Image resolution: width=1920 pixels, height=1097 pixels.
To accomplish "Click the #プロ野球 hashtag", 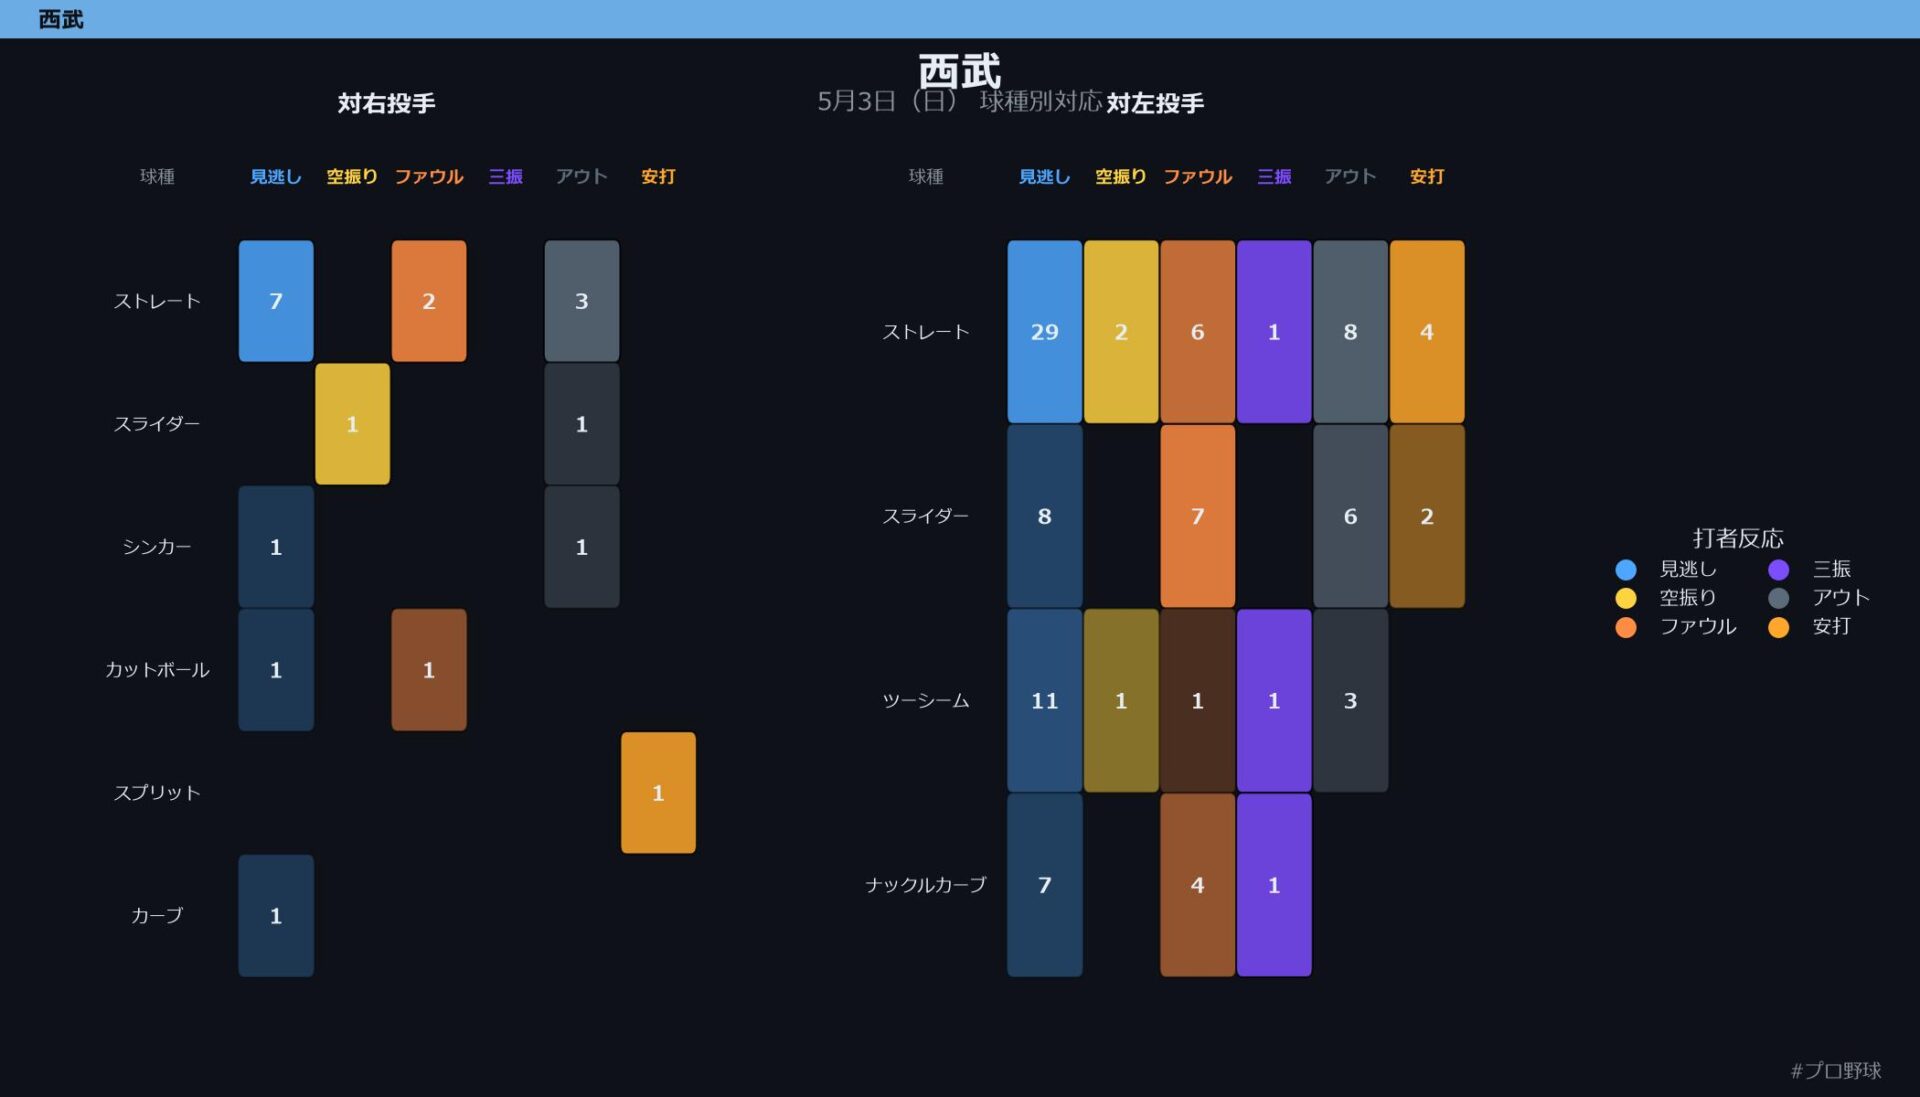I will pos(1836,1071).
